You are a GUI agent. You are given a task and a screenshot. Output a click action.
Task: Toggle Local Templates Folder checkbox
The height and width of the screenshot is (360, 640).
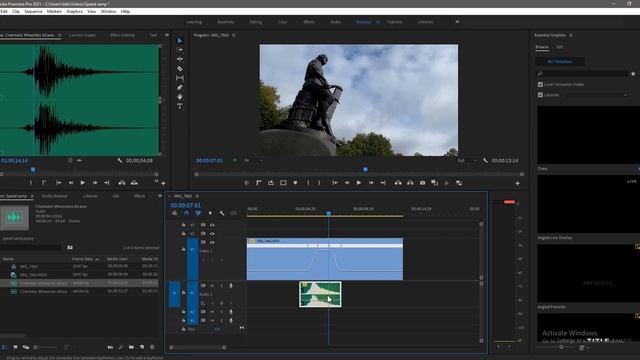tap(540, 84)
